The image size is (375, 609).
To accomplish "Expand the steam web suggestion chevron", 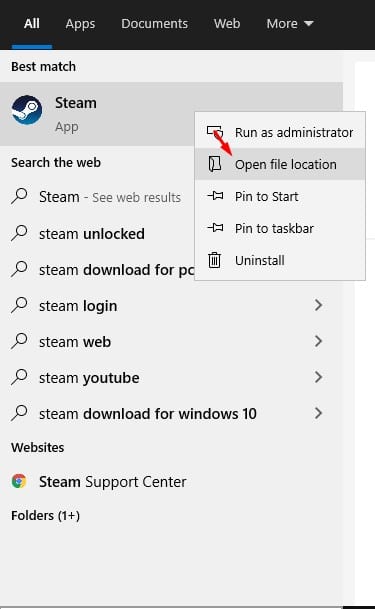I will 318,341.
